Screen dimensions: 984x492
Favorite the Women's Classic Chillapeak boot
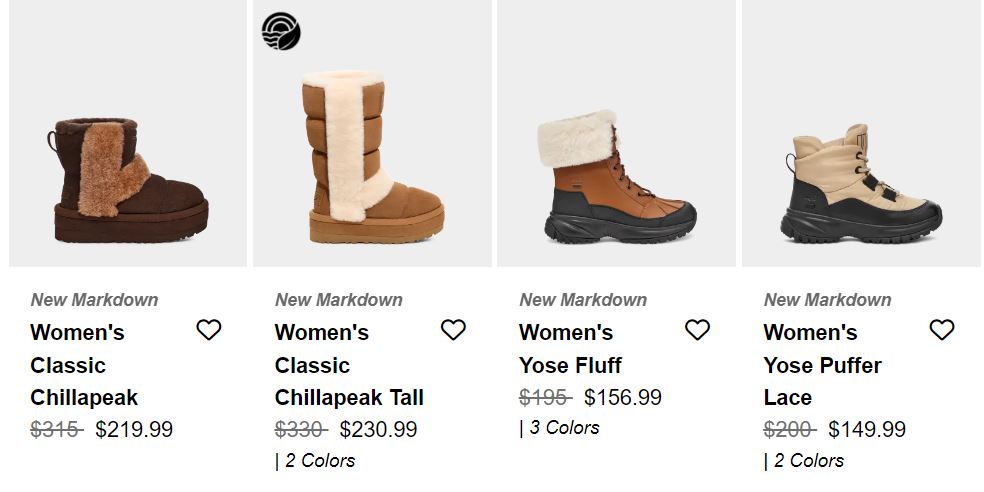tap(208, 329)
